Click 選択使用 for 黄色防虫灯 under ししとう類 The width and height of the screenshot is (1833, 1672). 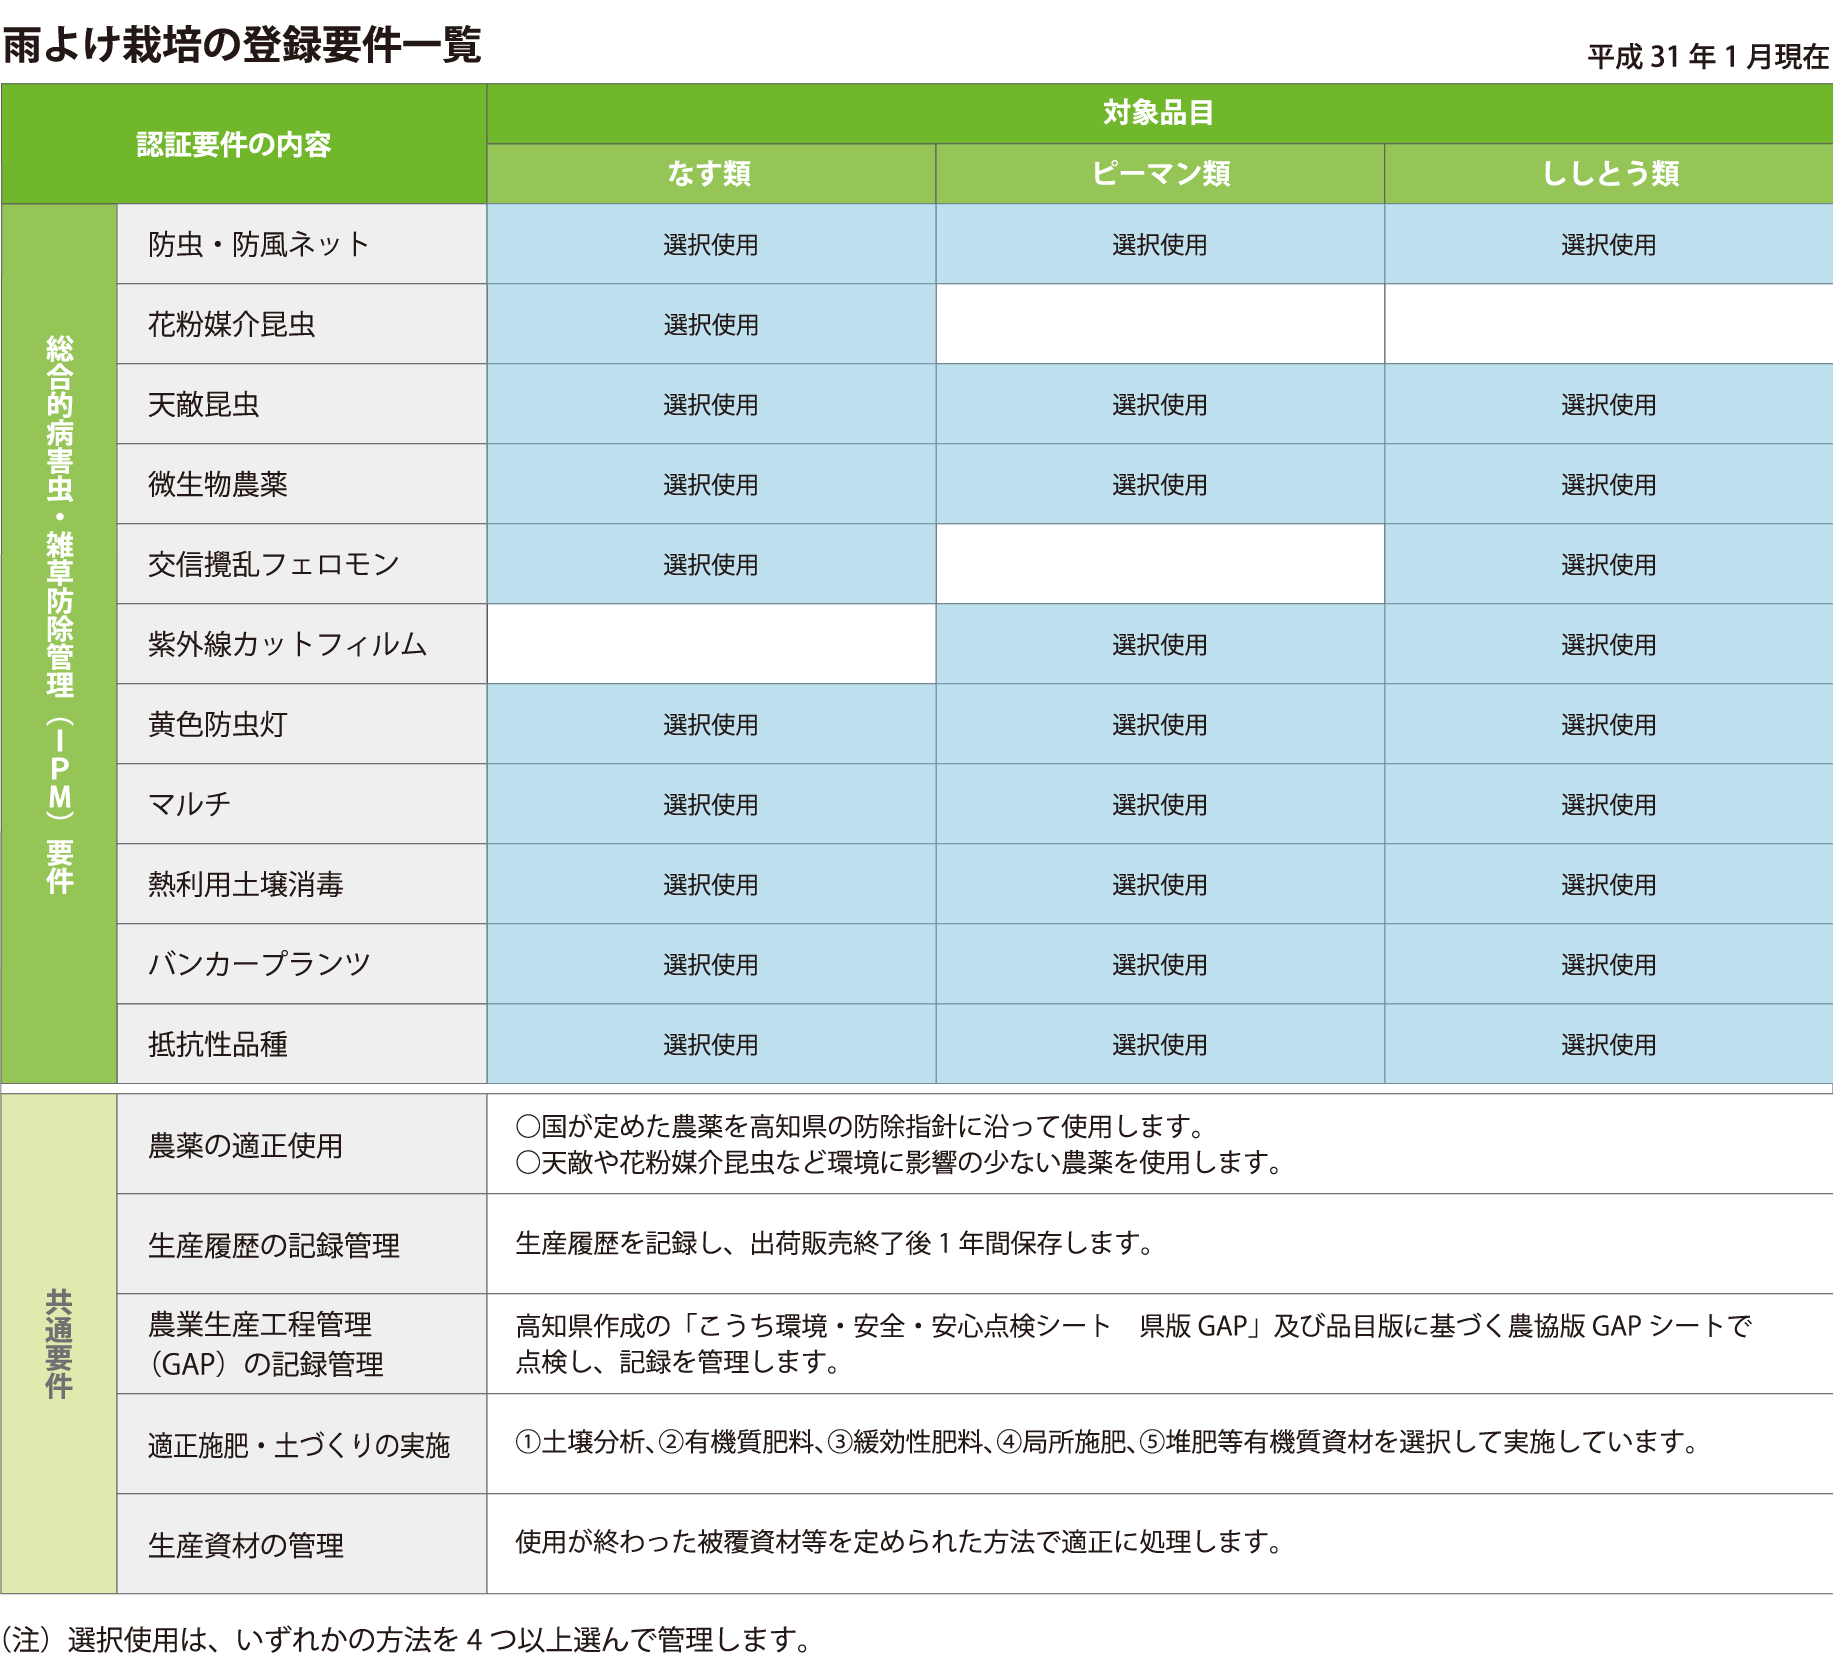coord(1609,725)
